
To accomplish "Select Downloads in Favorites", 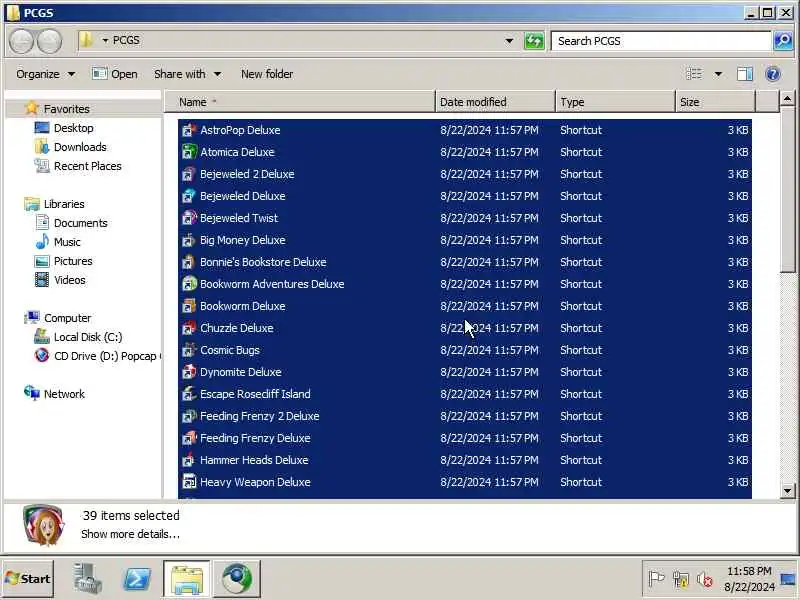I will [71, 147].
